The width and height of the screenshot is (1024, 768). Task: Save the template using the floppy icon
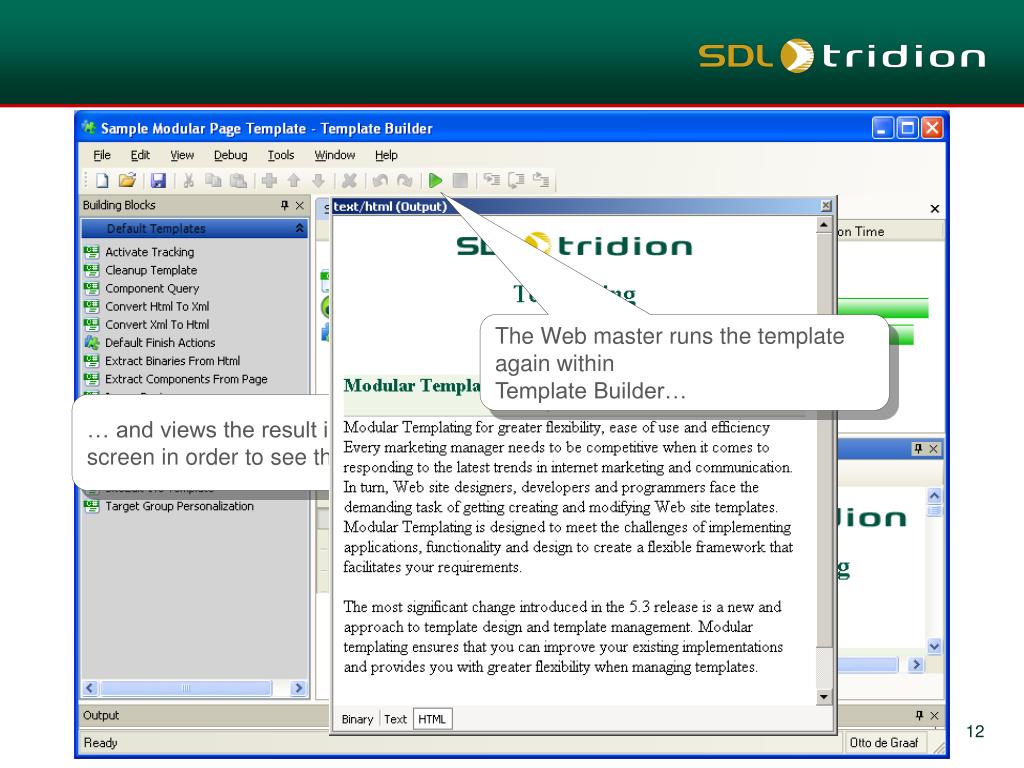click(158, 180)
